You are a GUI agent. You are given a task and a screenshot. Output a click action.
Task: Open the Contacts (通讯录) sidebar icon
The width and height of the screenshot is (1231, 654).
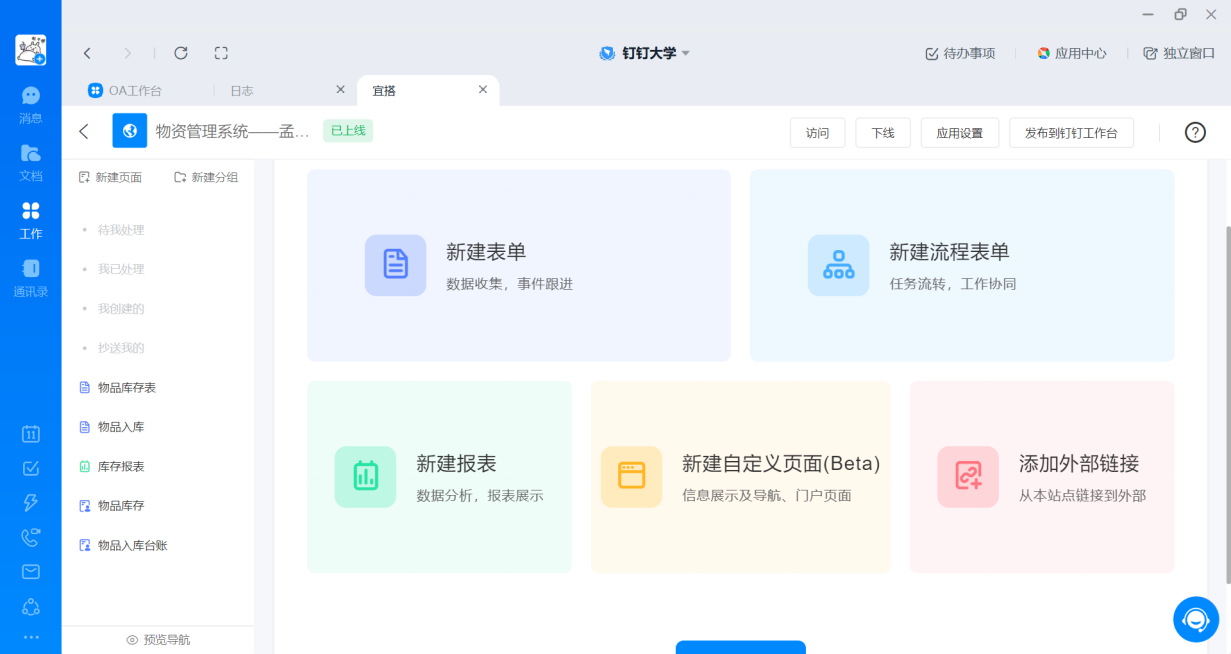click(x=31, y=277)
